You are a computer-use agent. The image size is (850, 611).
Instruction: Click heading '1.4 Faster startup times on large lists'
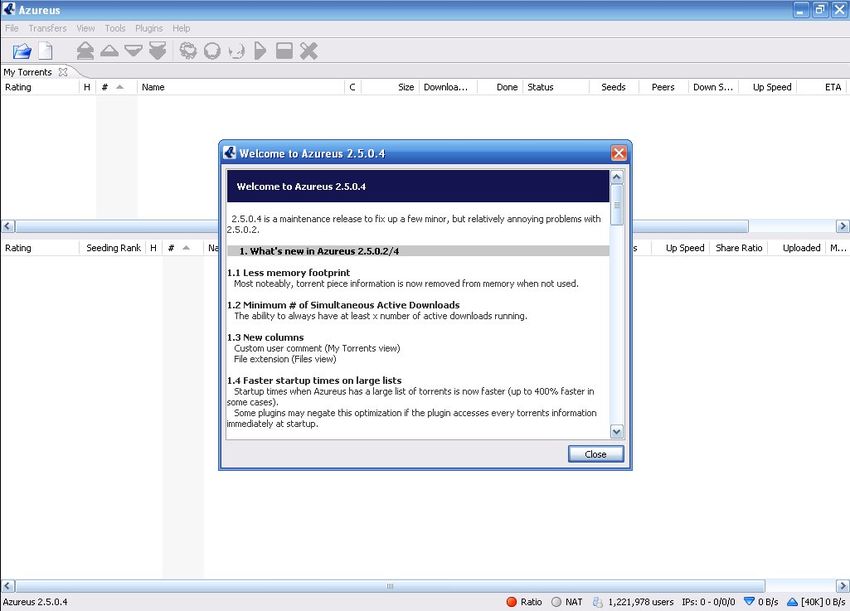click(x=314, y=381)
